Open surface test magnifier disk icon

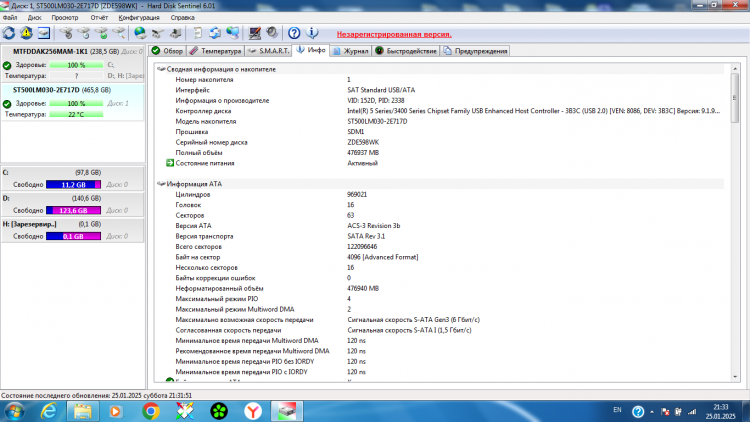tap(119, 33)
